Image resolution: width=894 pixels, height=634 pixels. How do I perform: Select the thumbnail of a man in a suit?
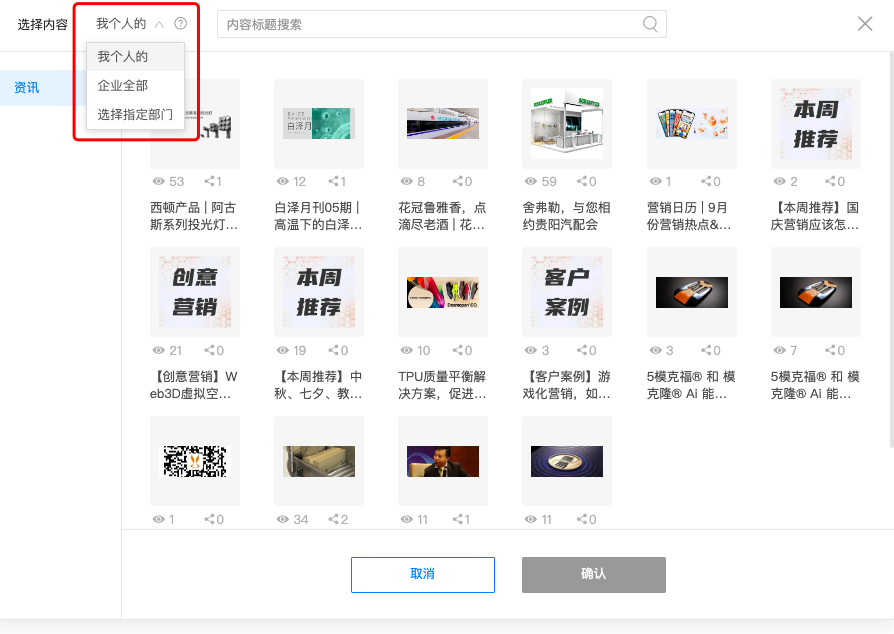443,461
